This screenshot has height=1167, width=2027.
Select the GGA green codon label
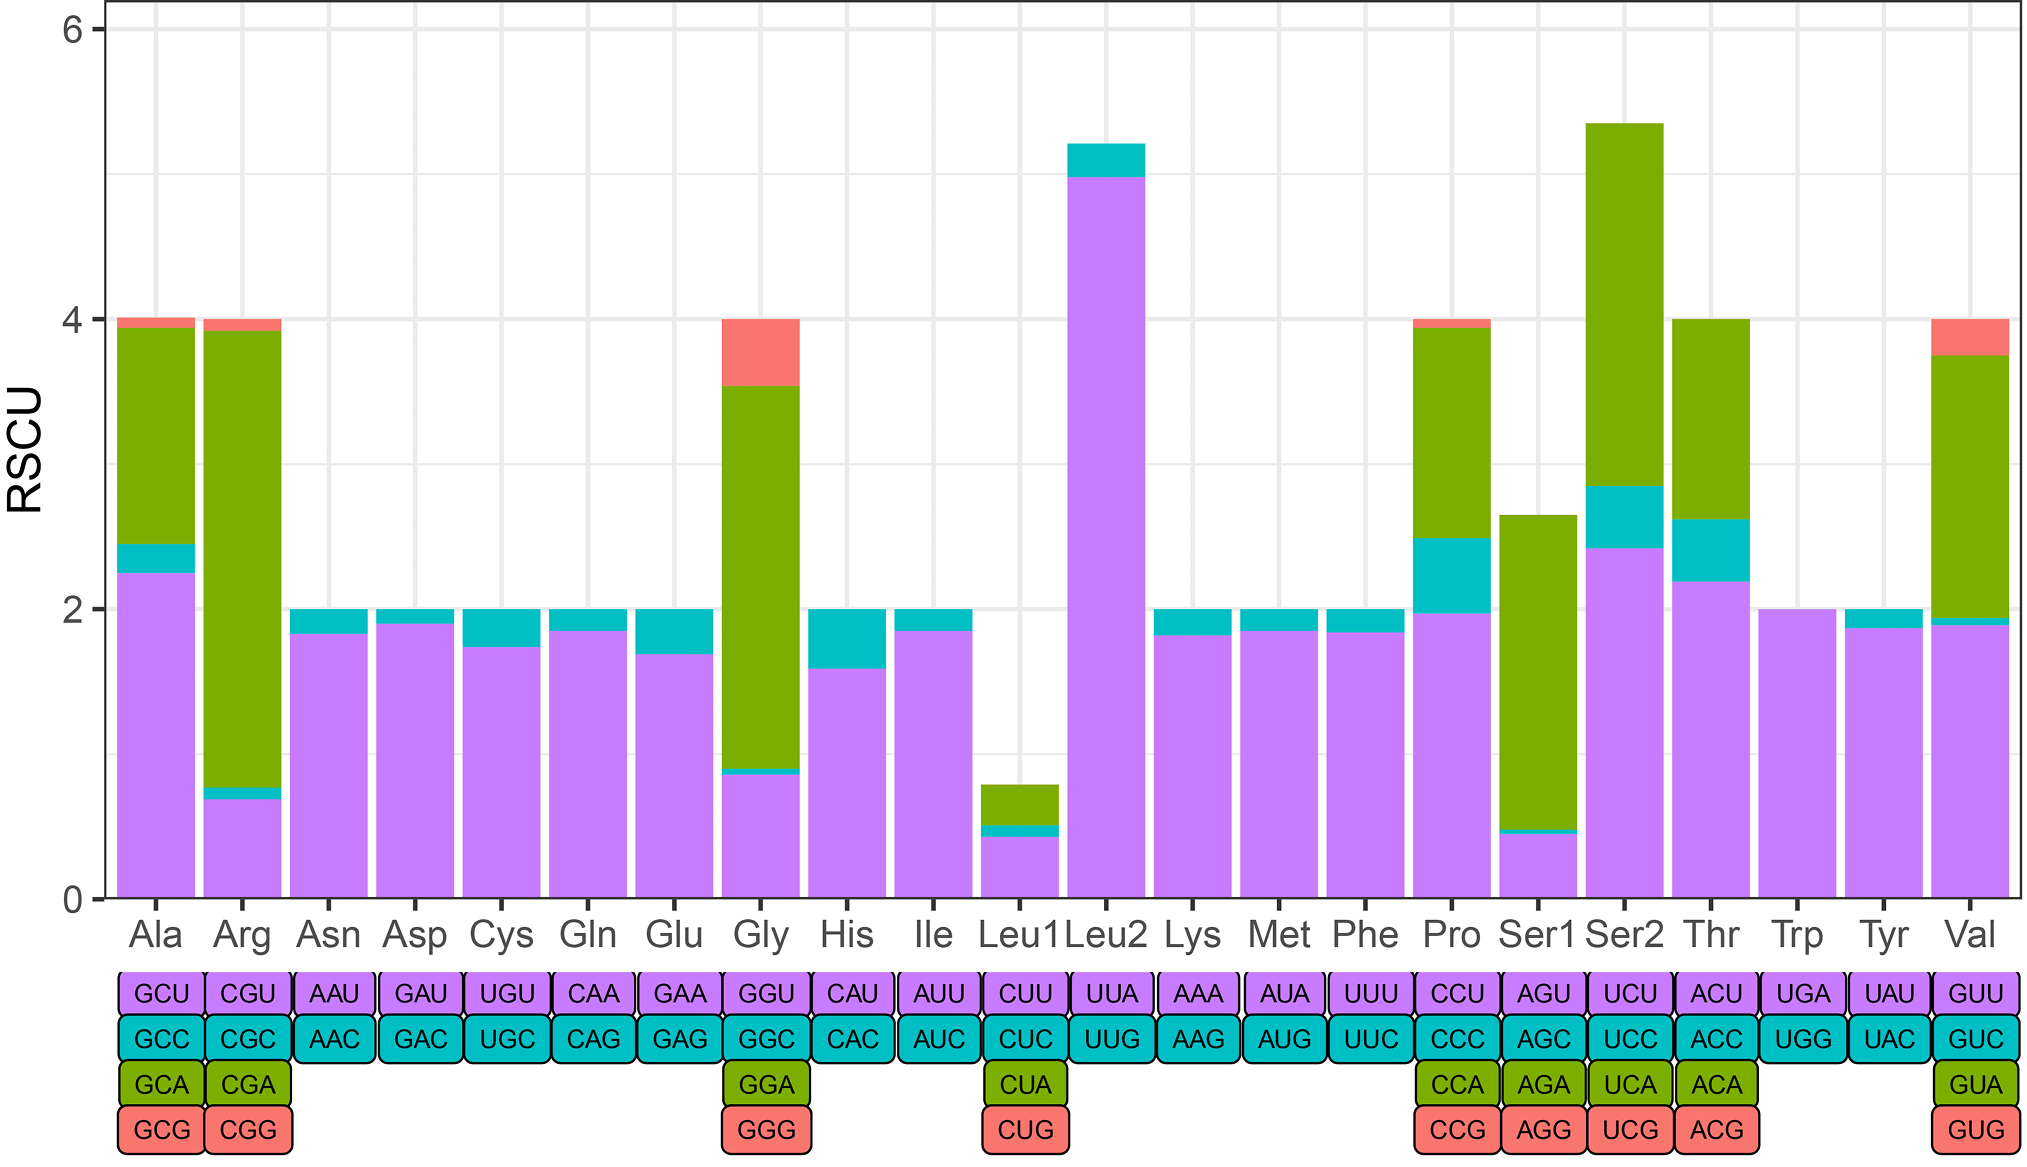pos(766,1085)
